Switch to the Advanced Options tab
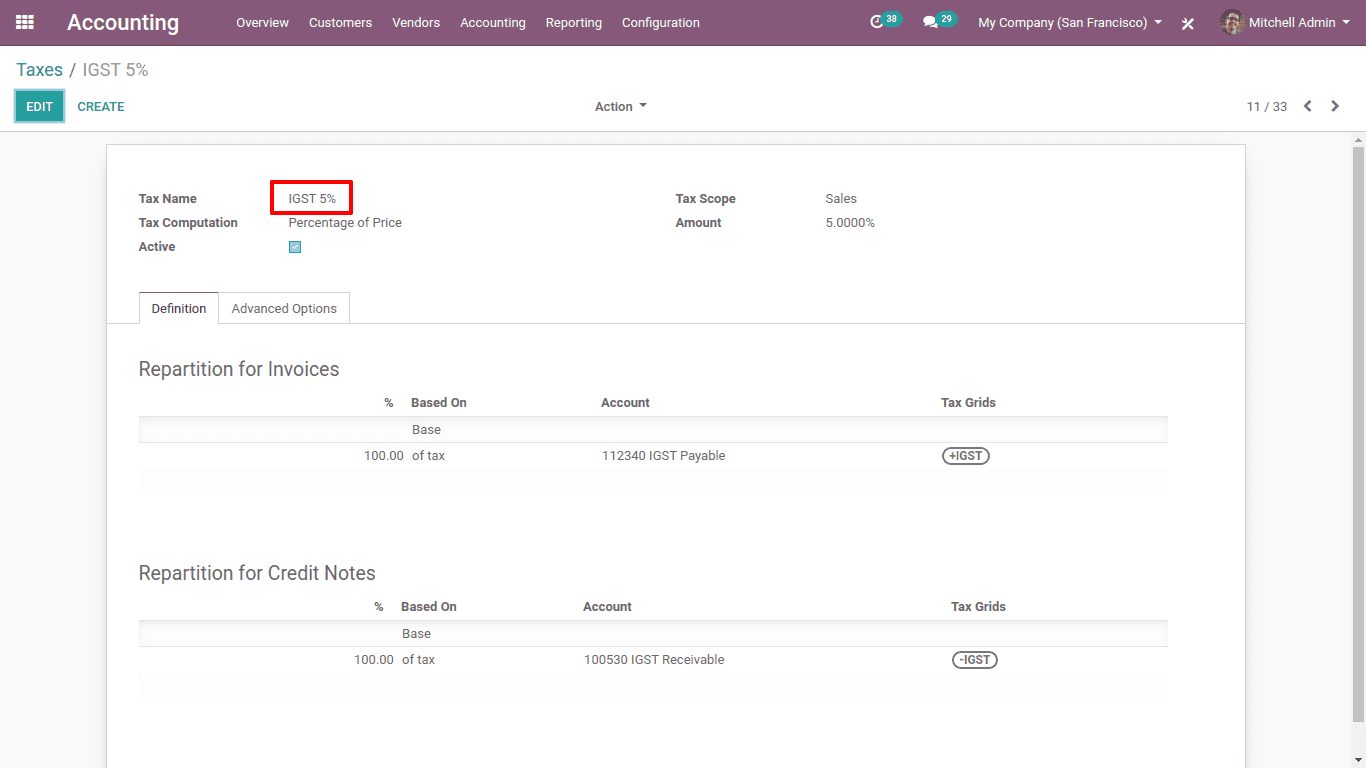Image resolution: width=1366 pixels, height=768 pixels. click(x=284, y=308)
